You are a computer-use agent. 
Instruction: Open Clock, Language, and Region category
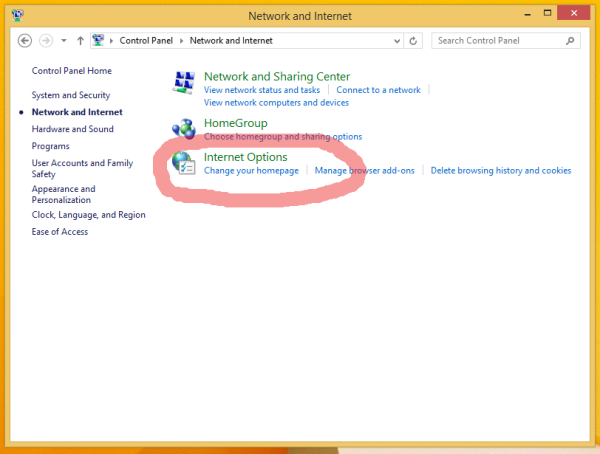point(88,215)
